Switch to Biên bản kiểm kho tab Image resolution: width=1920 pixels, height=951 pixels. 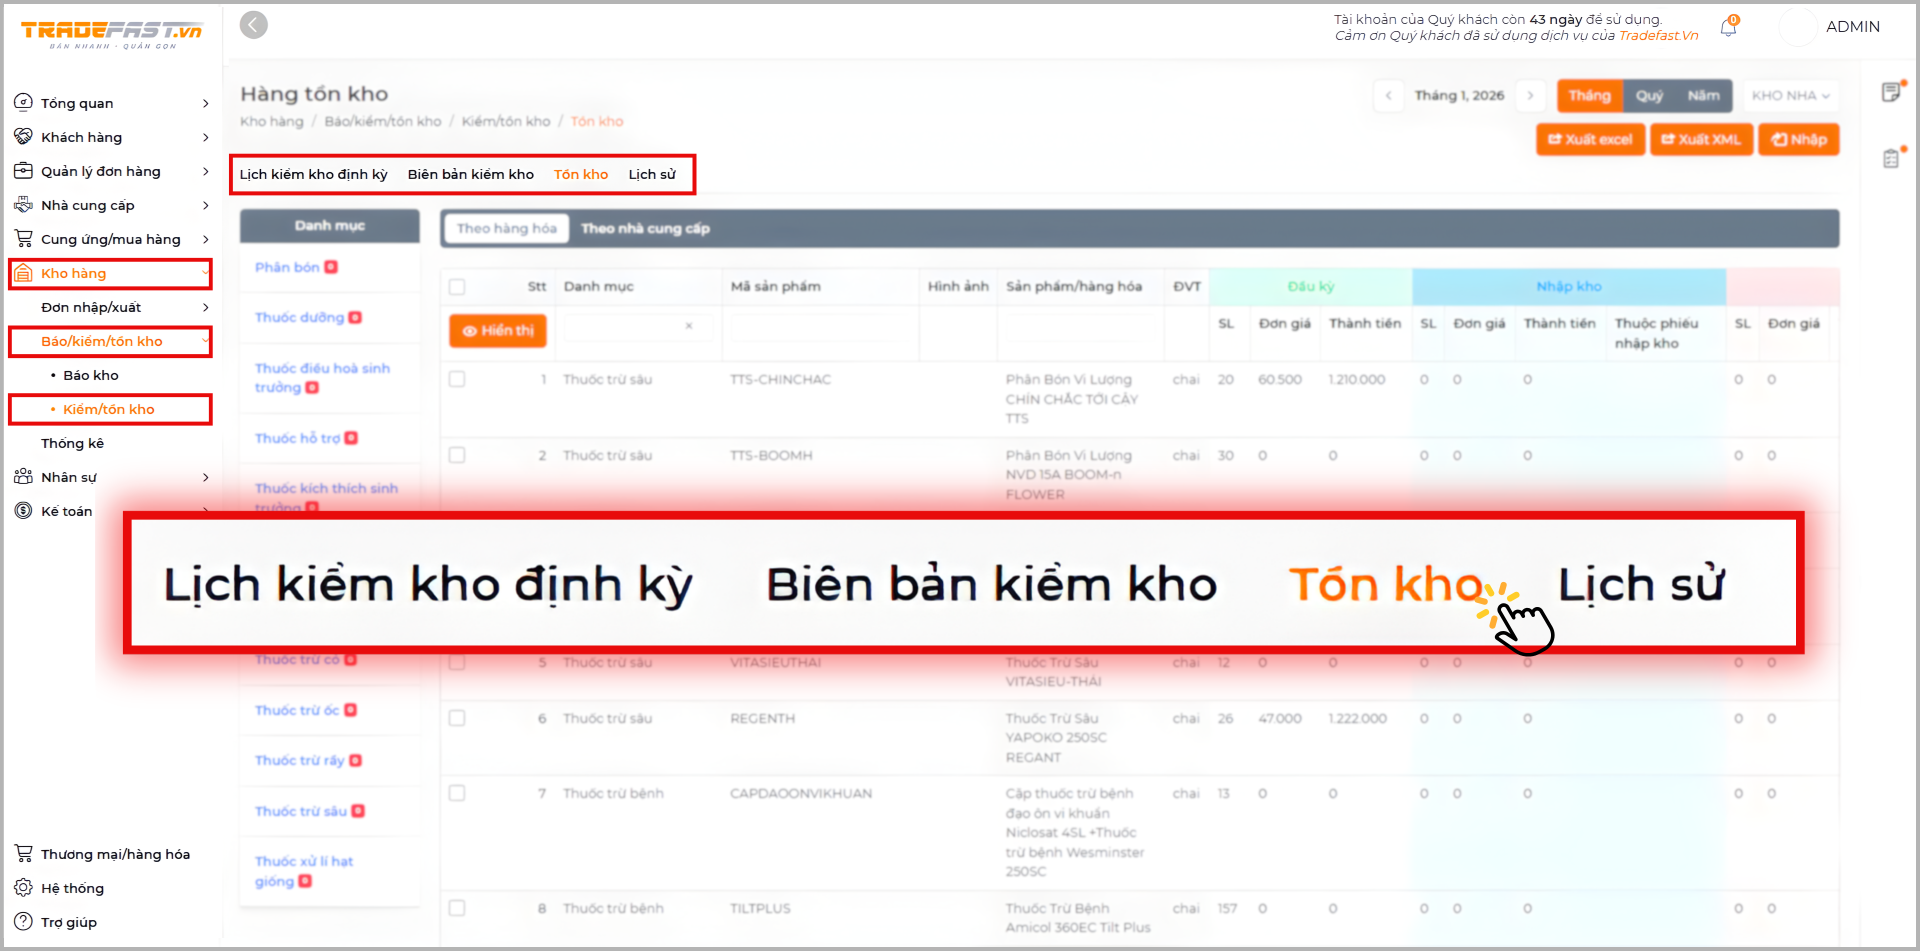tap(470, 174)
